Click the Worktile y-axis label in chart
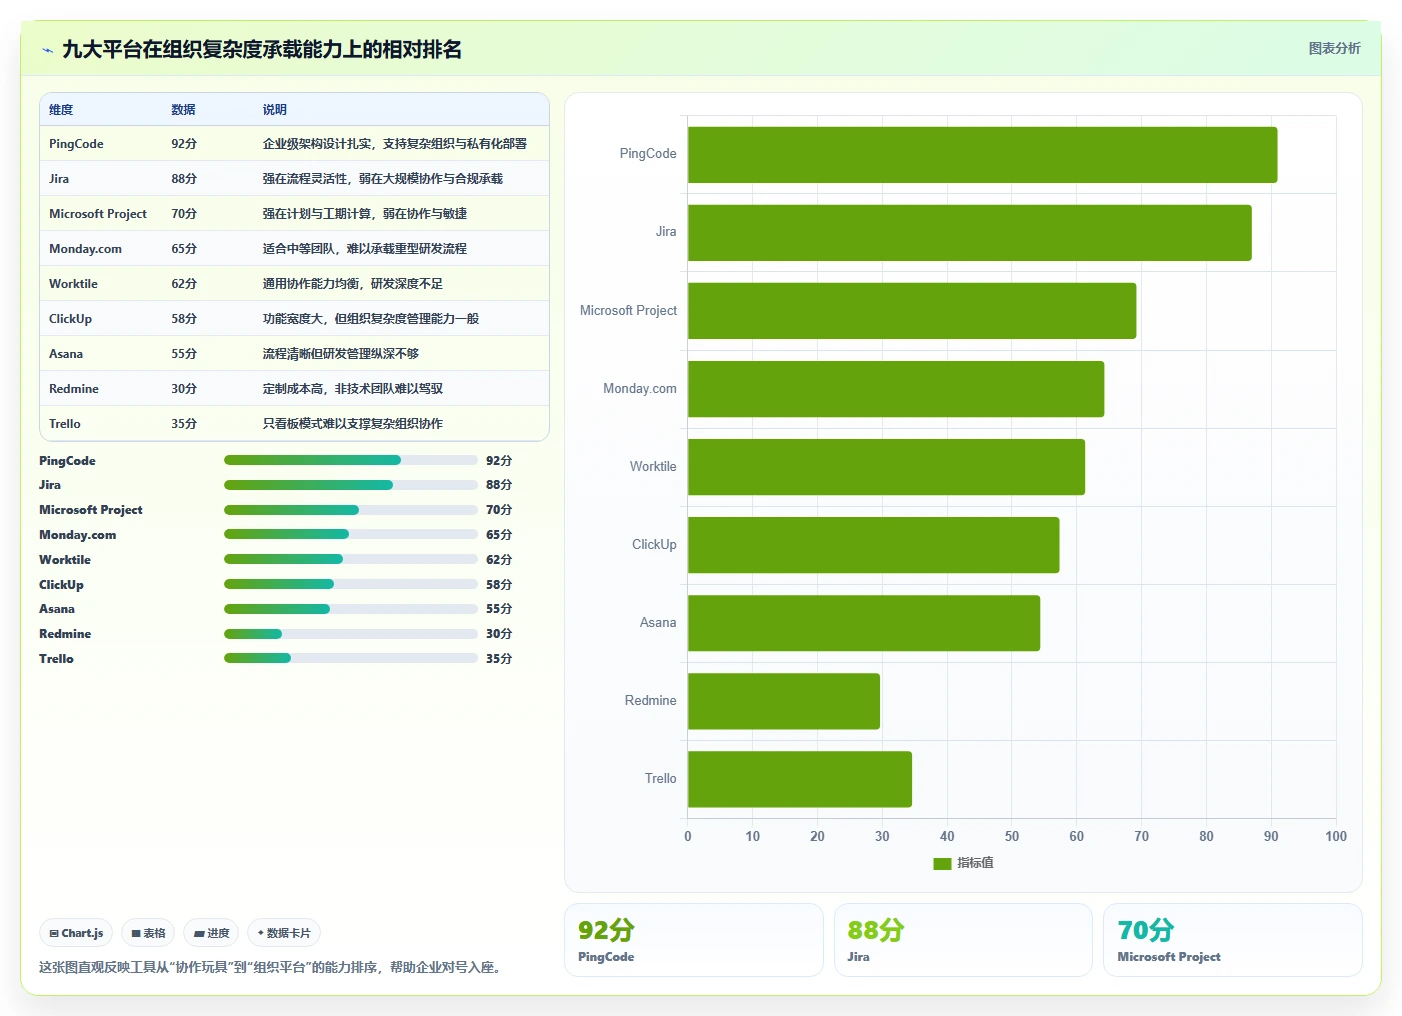Viewport: 1402px width, 1016px height. (x=653, y=467)
